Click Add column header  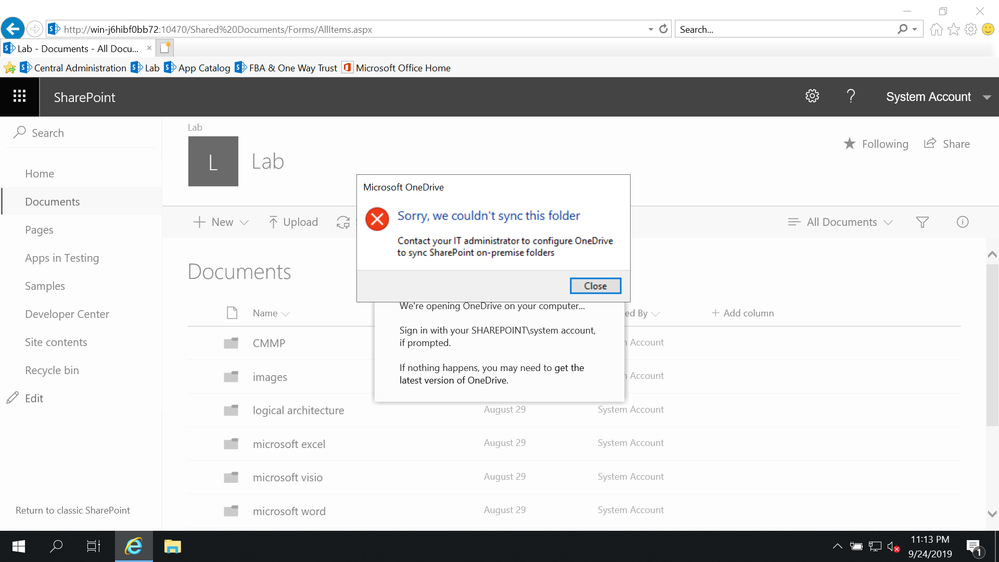click(x=742, y=313)
